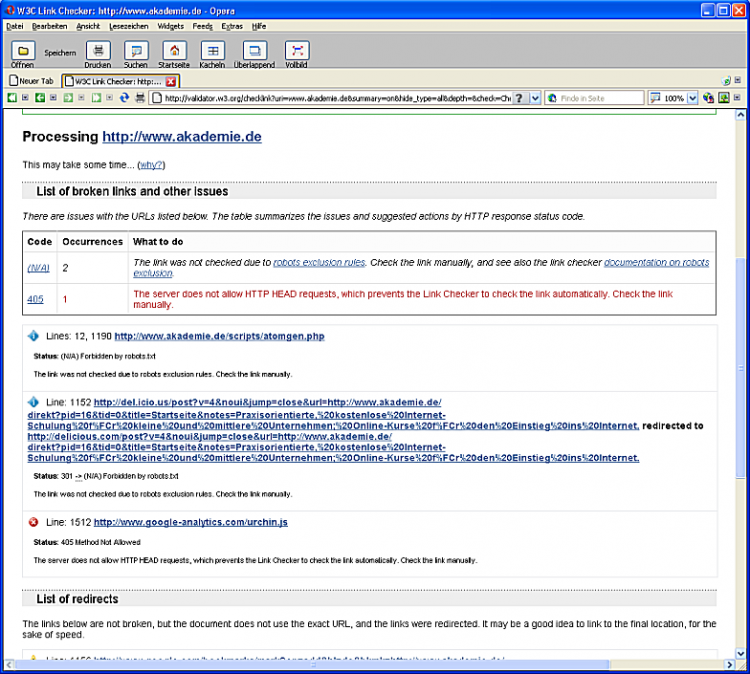The image size is (750, 674).
Task: Click the 'why?' link
Action: [150, 165]
